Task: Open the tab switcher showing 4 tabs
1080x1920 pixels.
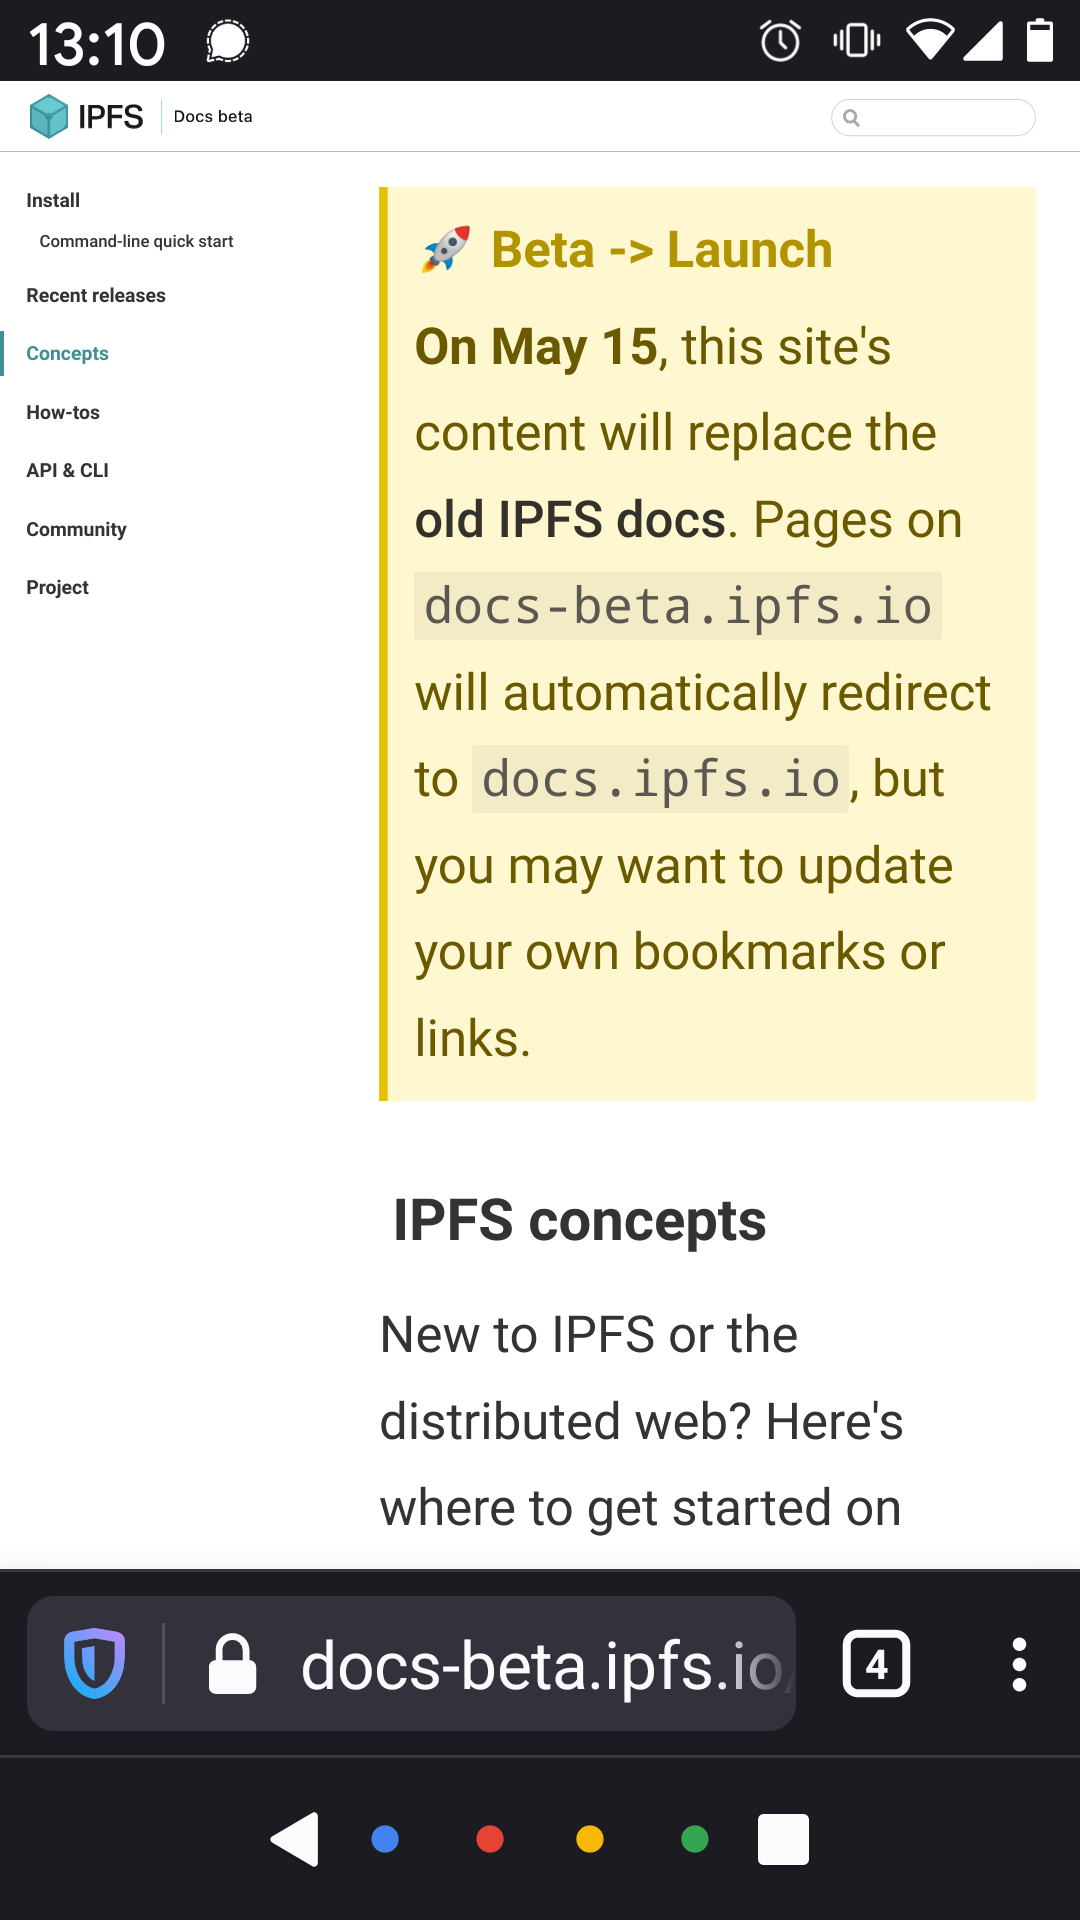Action: pyautogui.click(x=876, y=1663)
